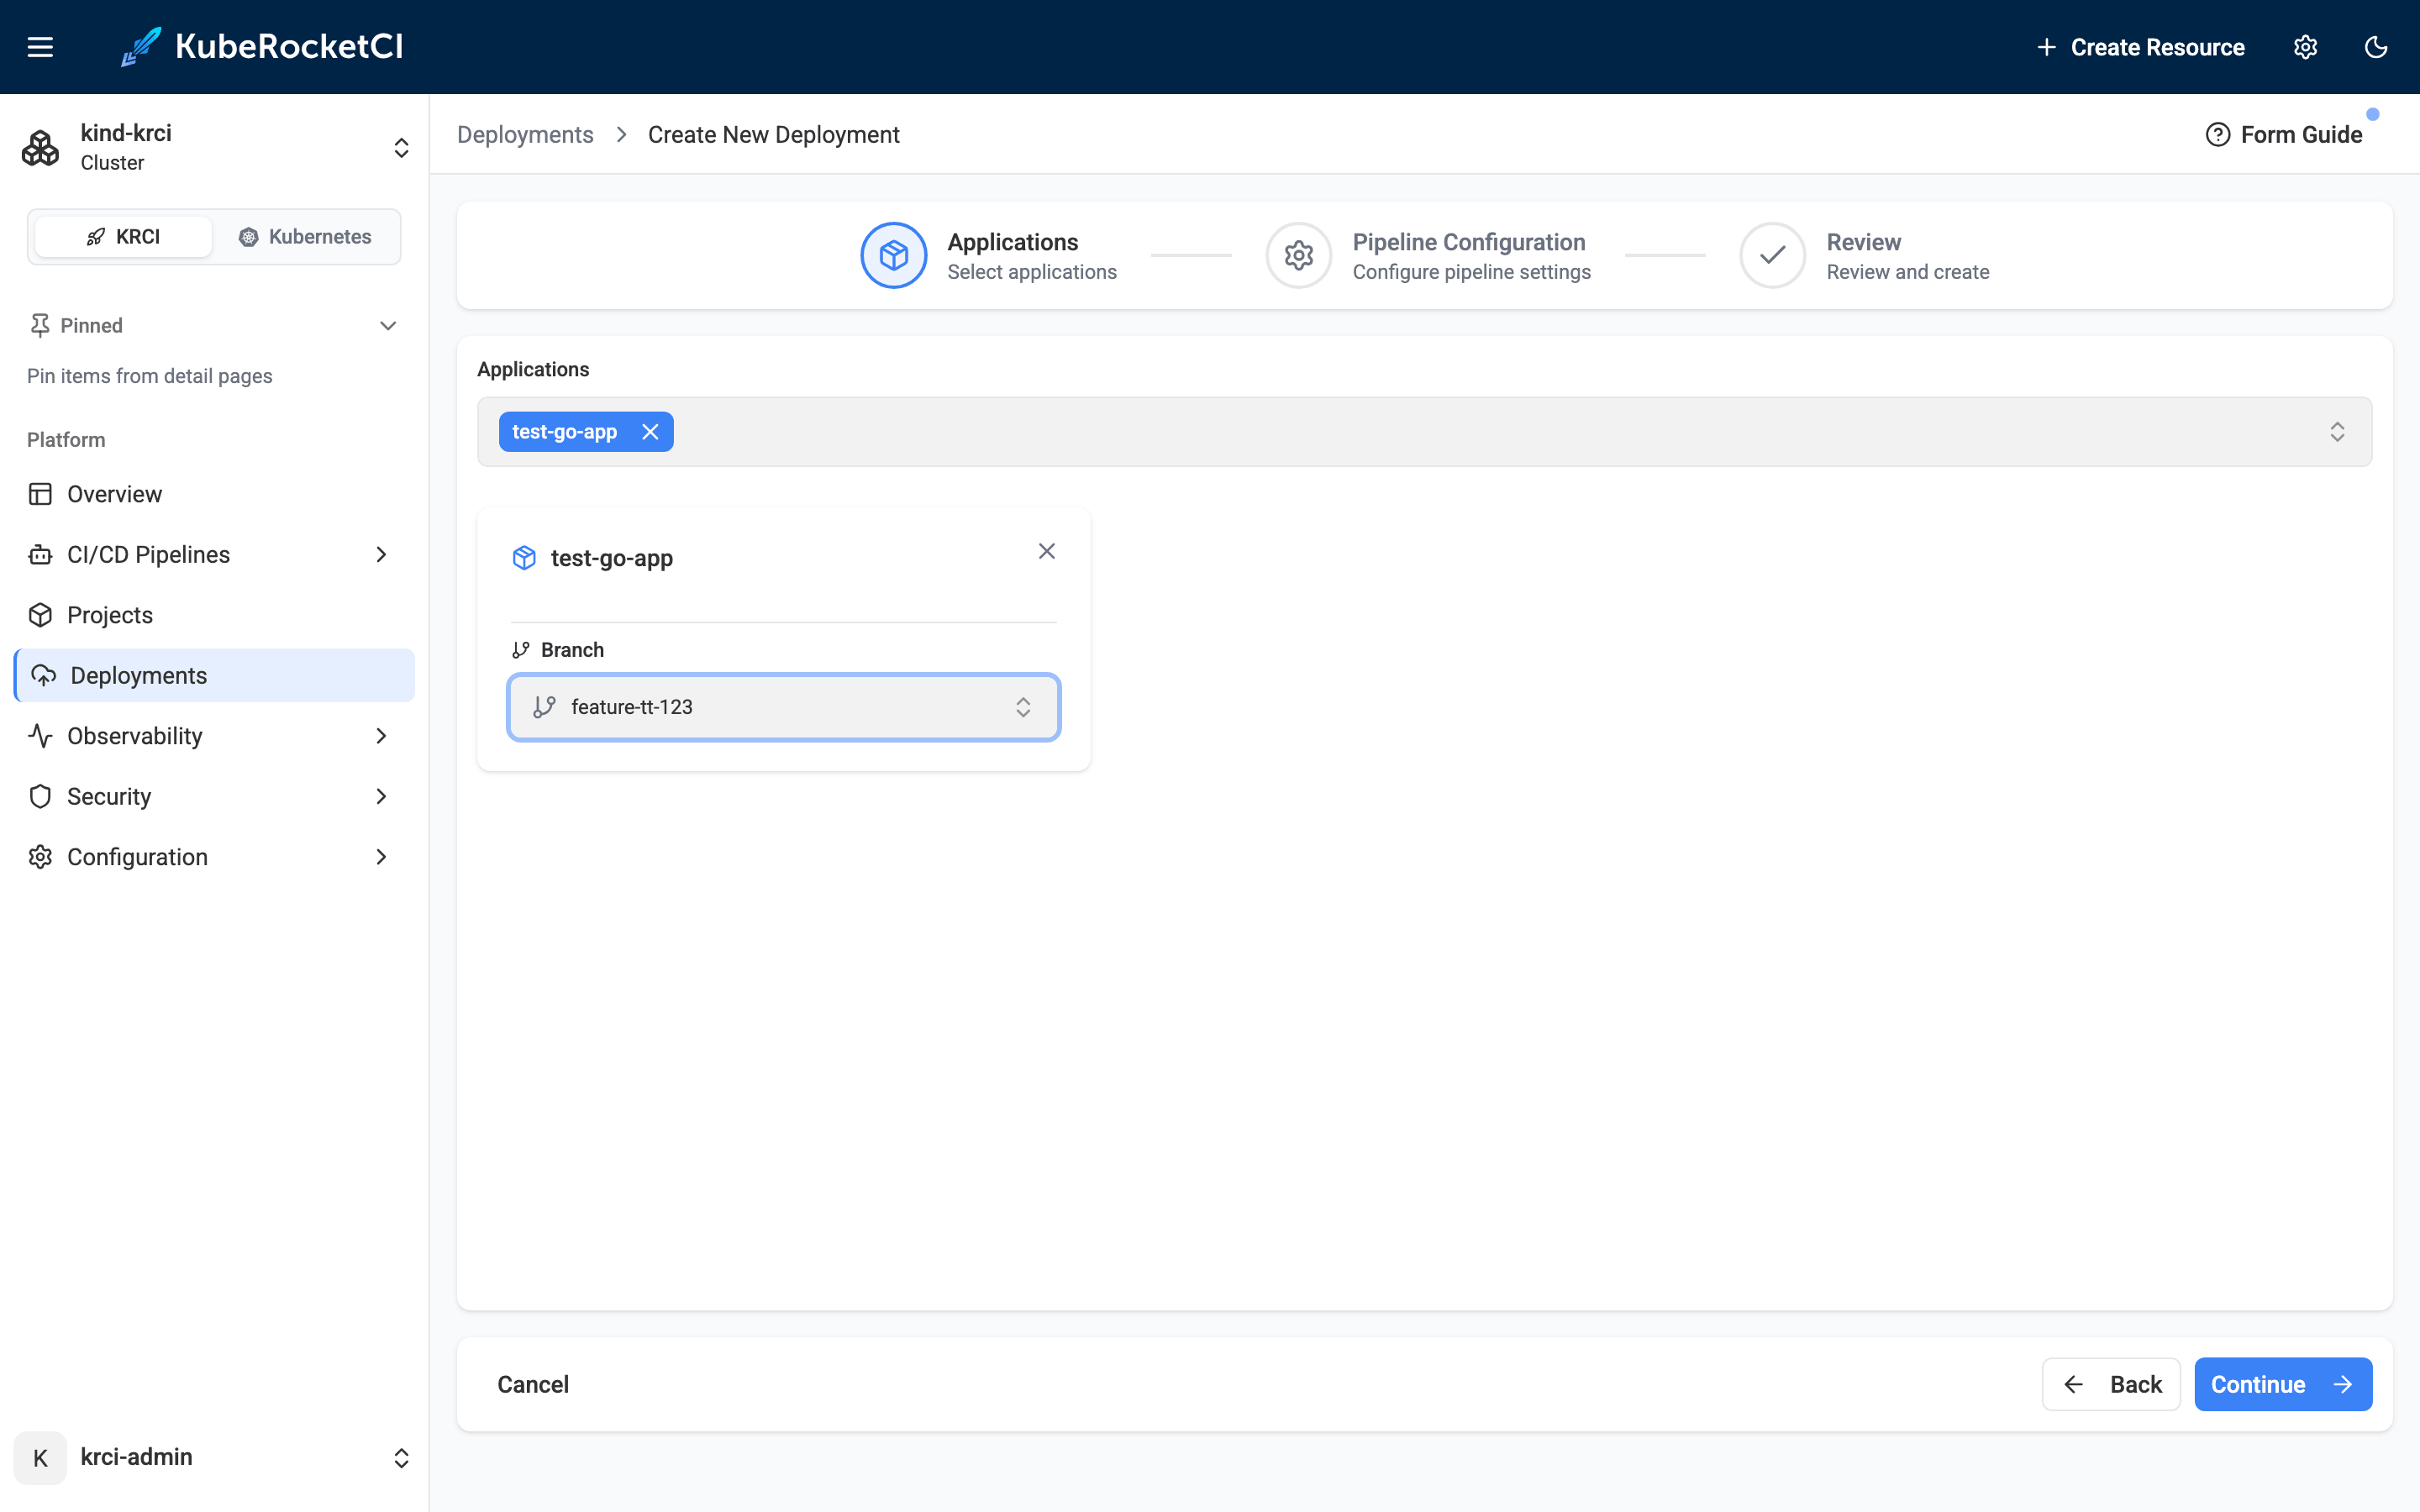Remove test-go-app chip with X
The image size is (2420, 1512).
650,432
